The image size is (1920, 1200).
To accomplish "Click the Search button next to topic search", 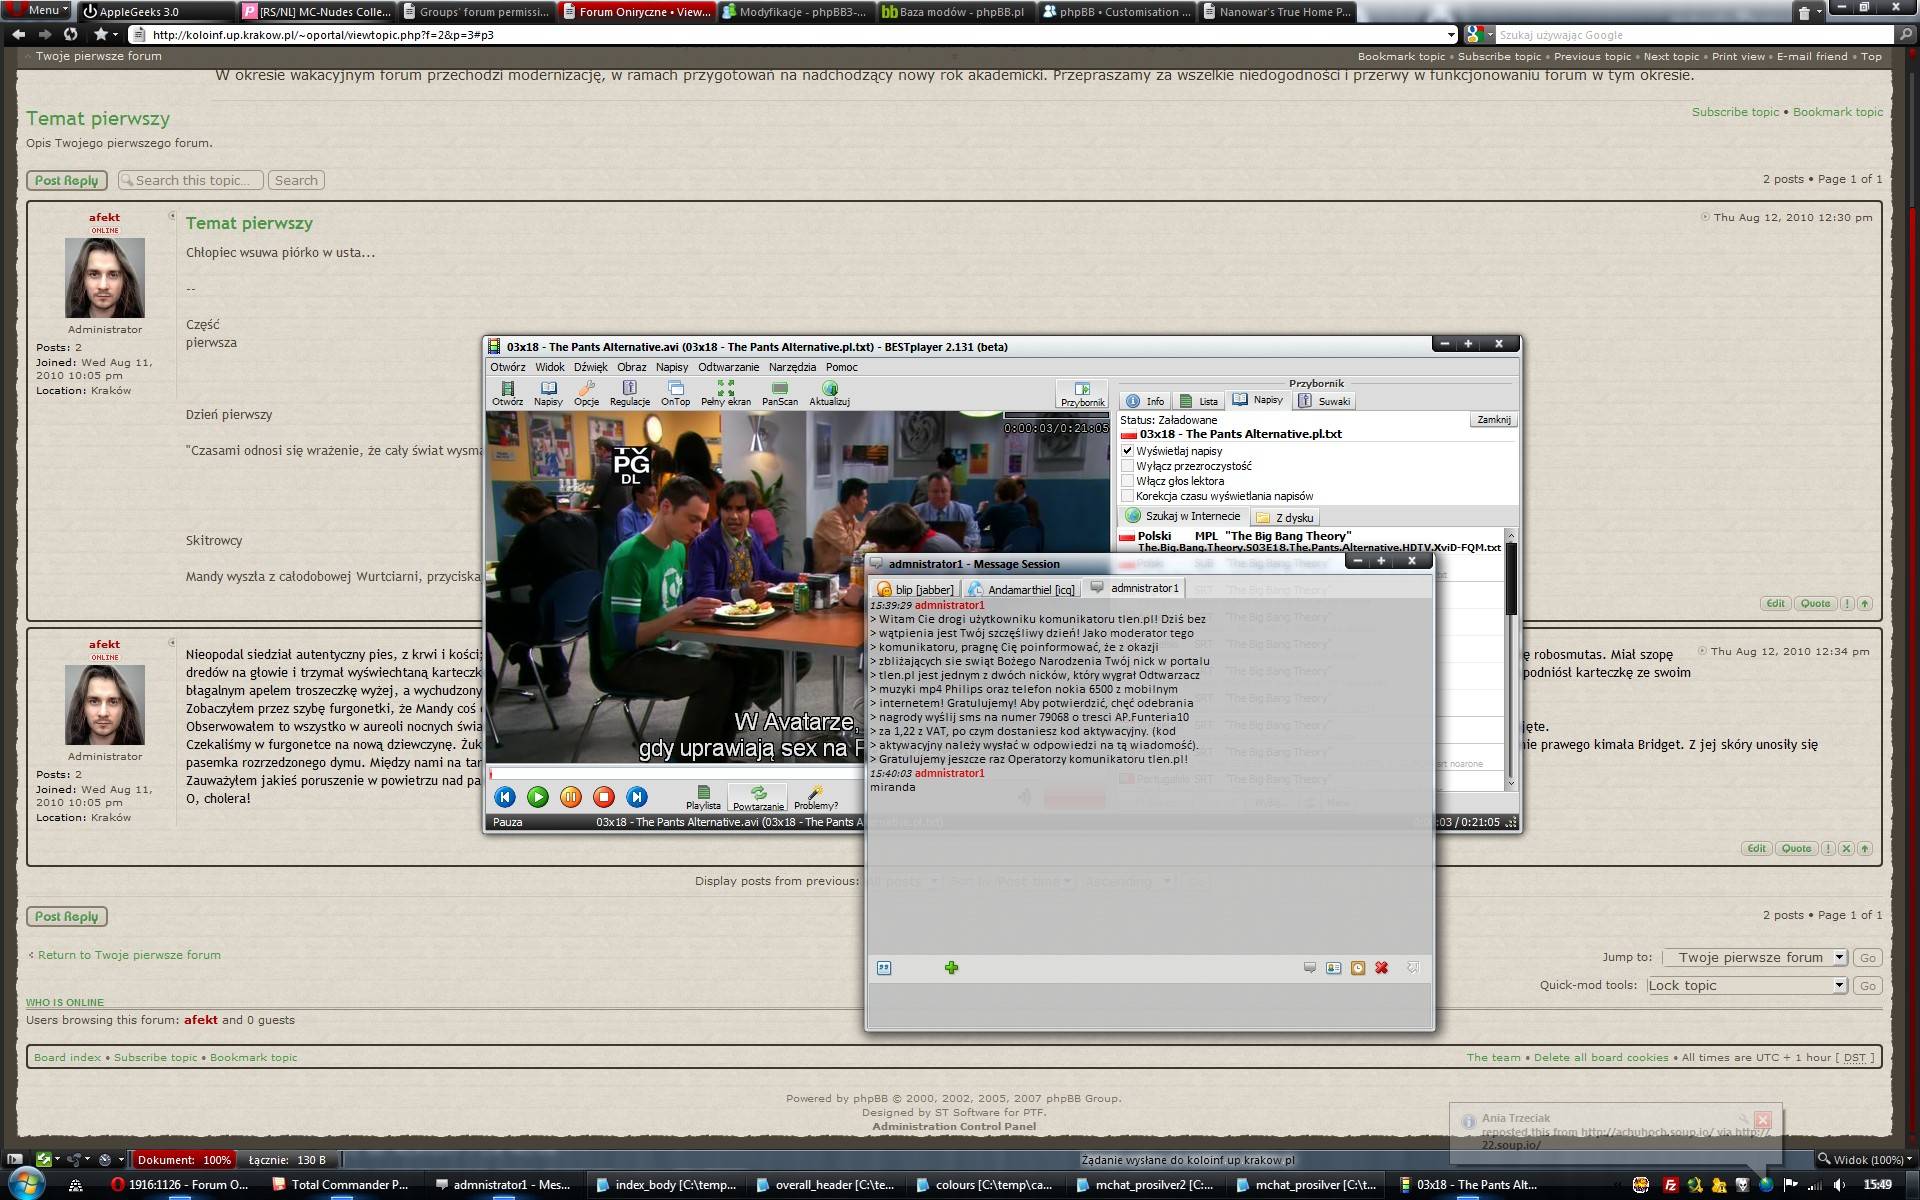I will click(296, 181).
